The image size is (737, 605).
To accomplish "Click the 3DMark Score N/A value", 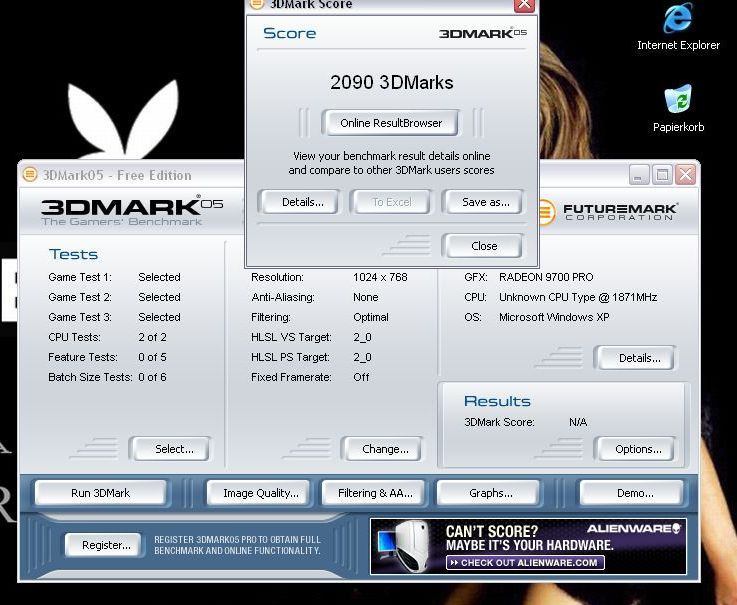I will pyautogui.click(x=578, y=422).
